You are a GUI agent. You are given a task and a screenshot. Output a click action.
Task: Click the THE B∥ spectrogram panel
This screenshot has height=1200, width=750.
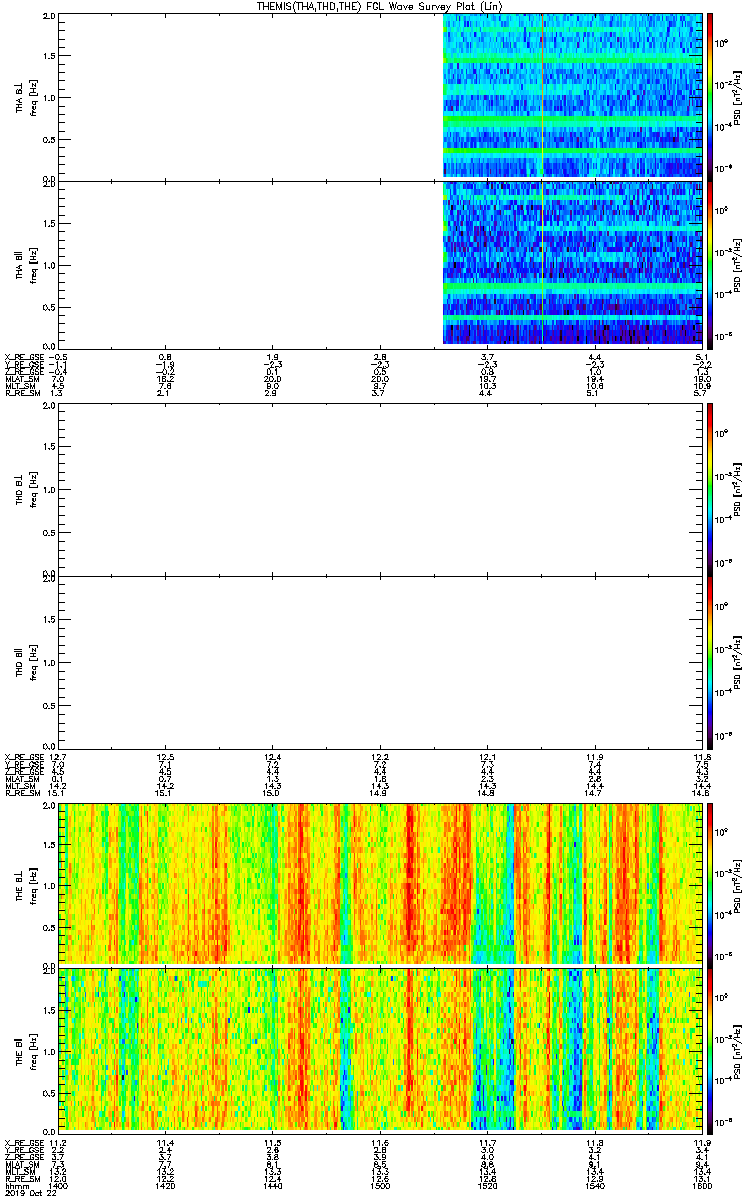coord(380,1051)
